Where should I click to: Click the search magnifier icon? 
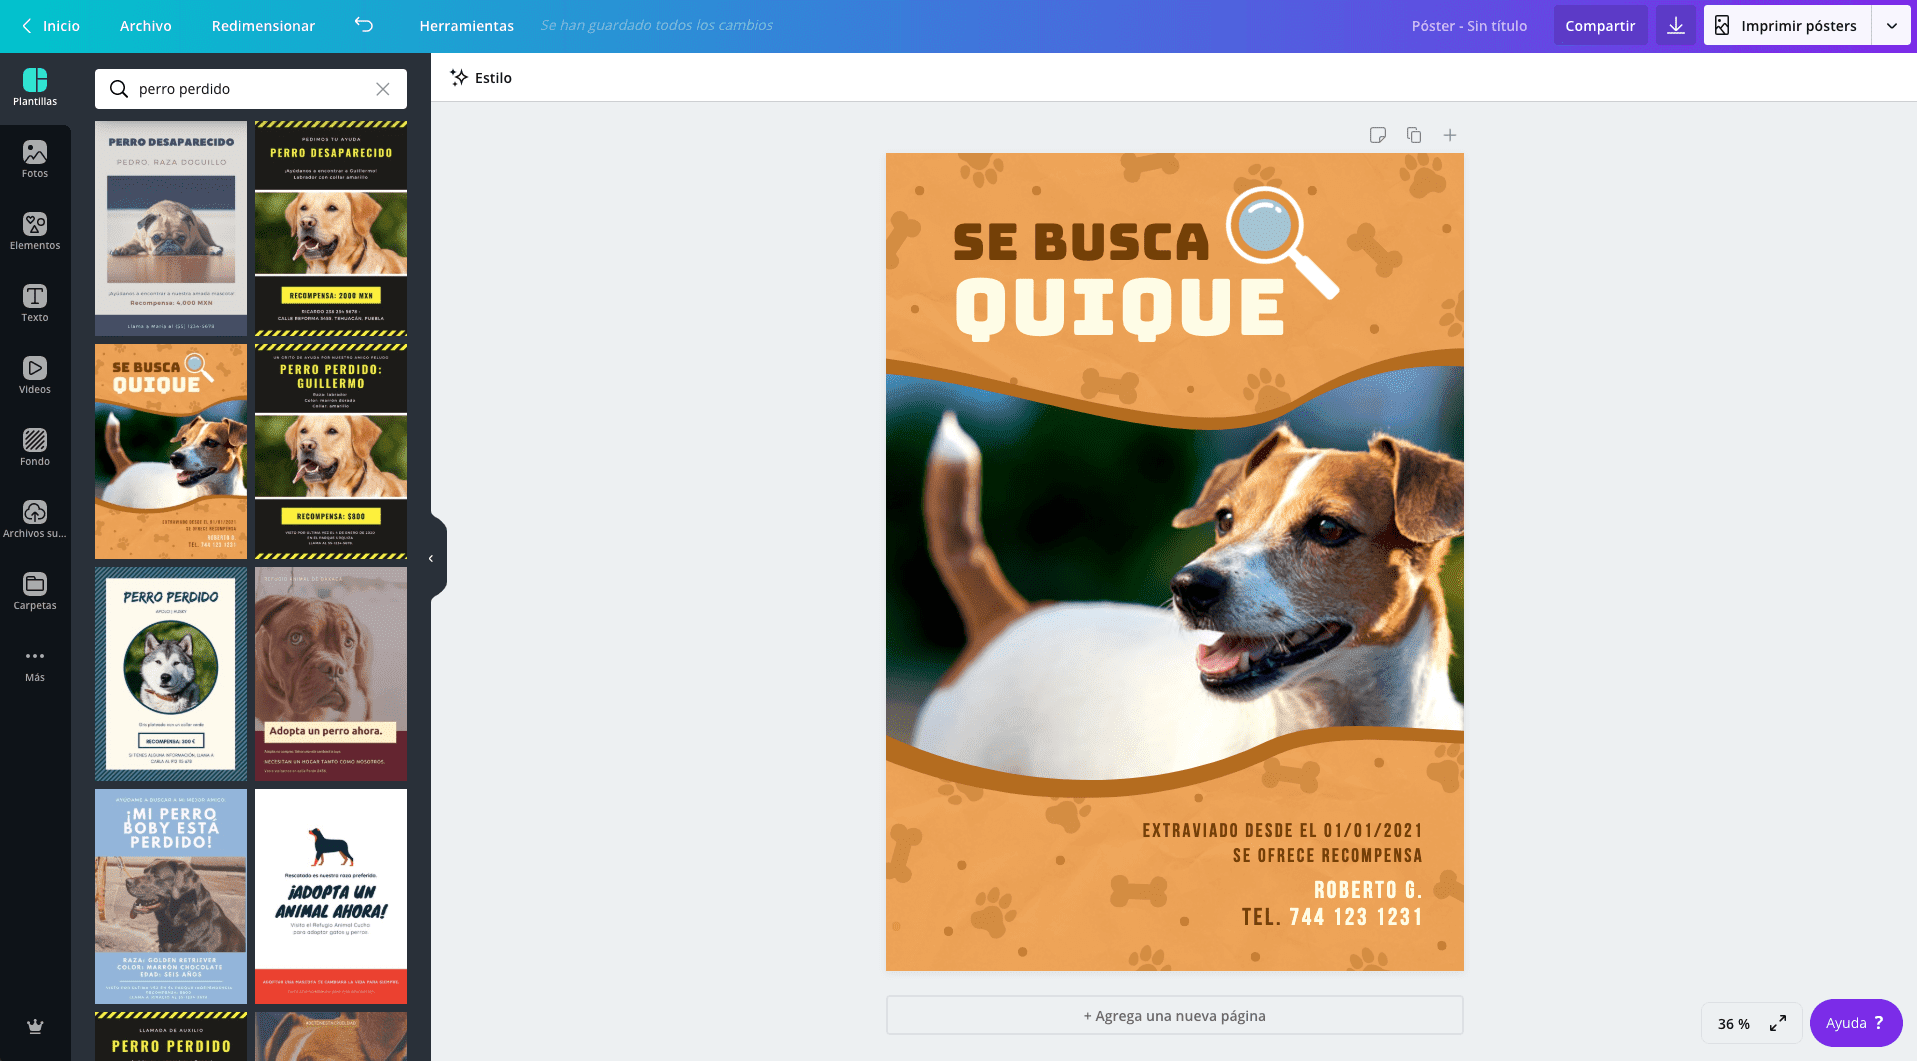[x=119, y=89]
